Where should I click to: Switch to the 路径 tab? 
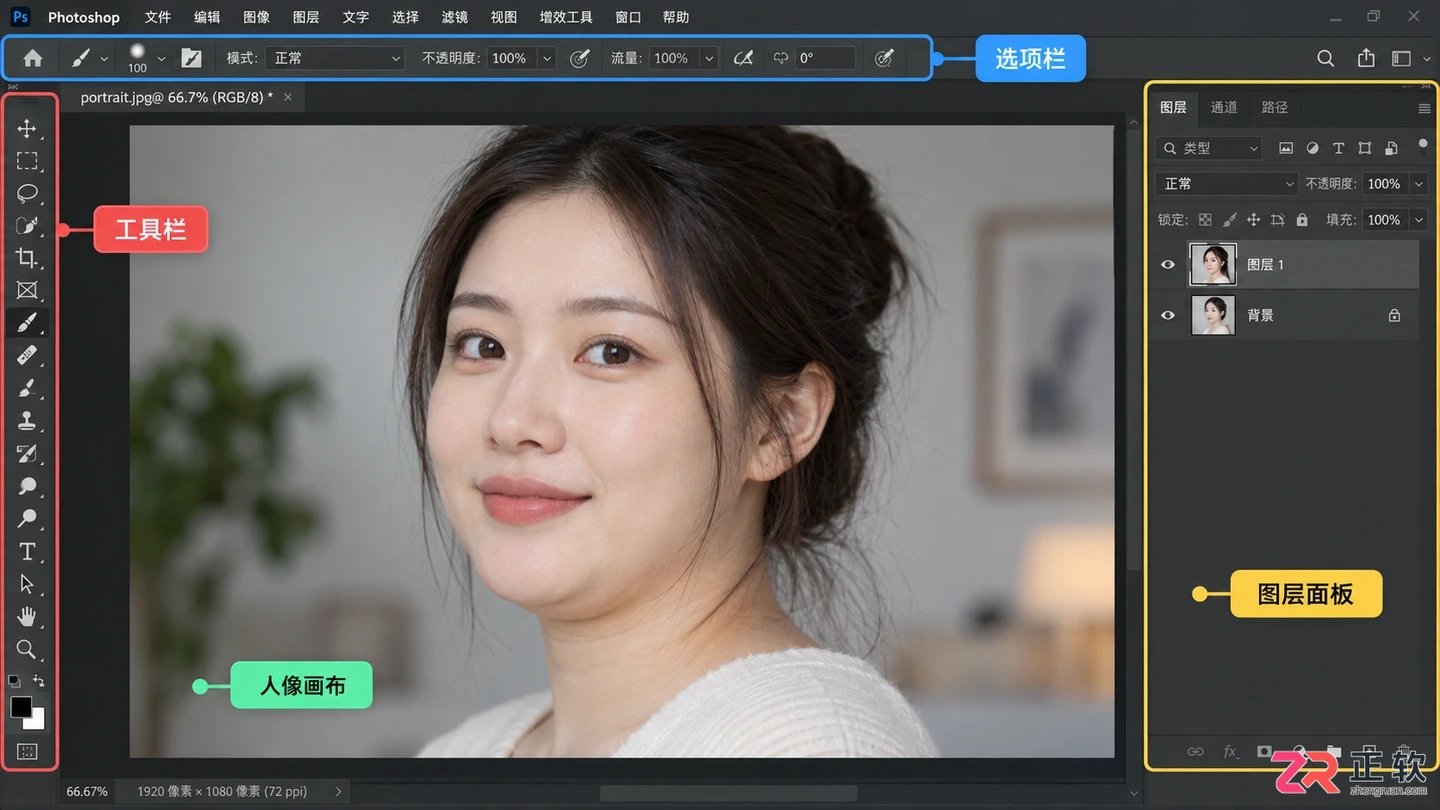click(x=1274, y=107)
